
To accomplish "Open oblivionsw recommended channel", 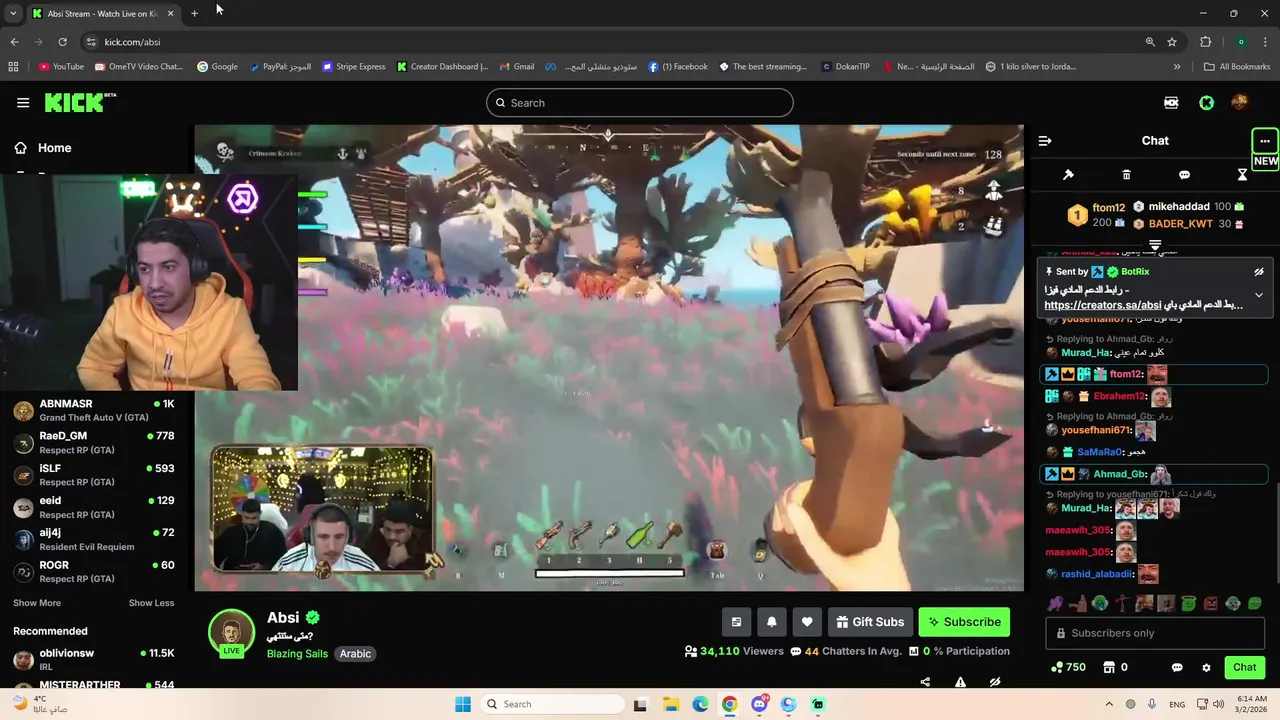I will (x=95, y=659).
